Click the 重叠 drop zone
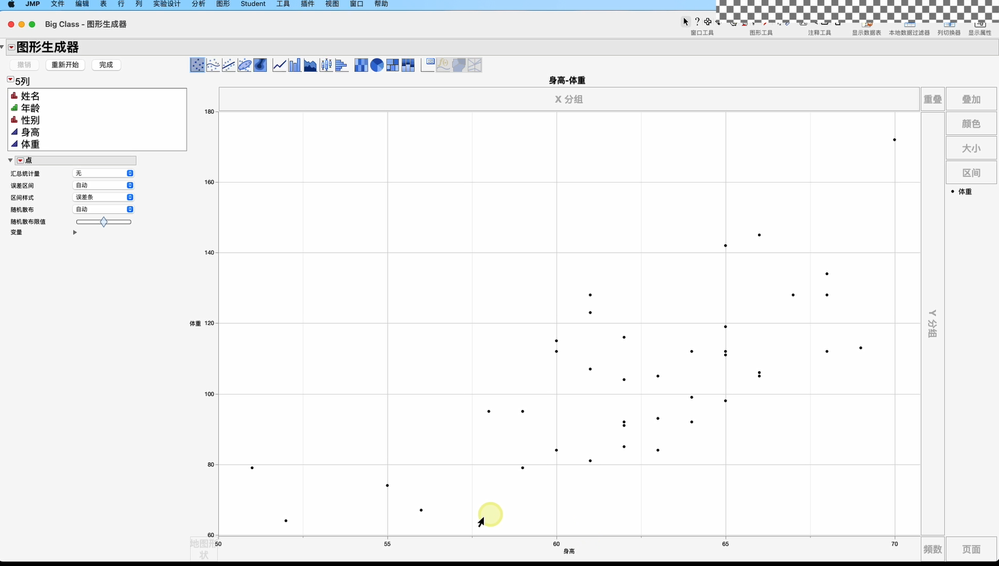999x566 pixels. tap(933, 99)
